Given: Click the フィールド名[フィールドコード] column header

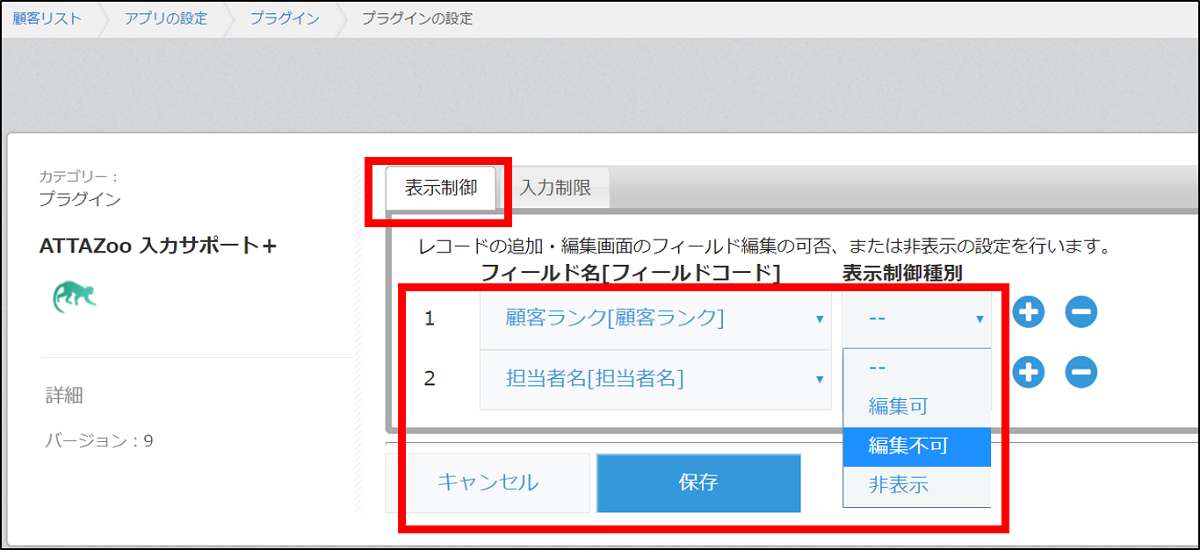Looking at the screenshot, I should [630, 272].
